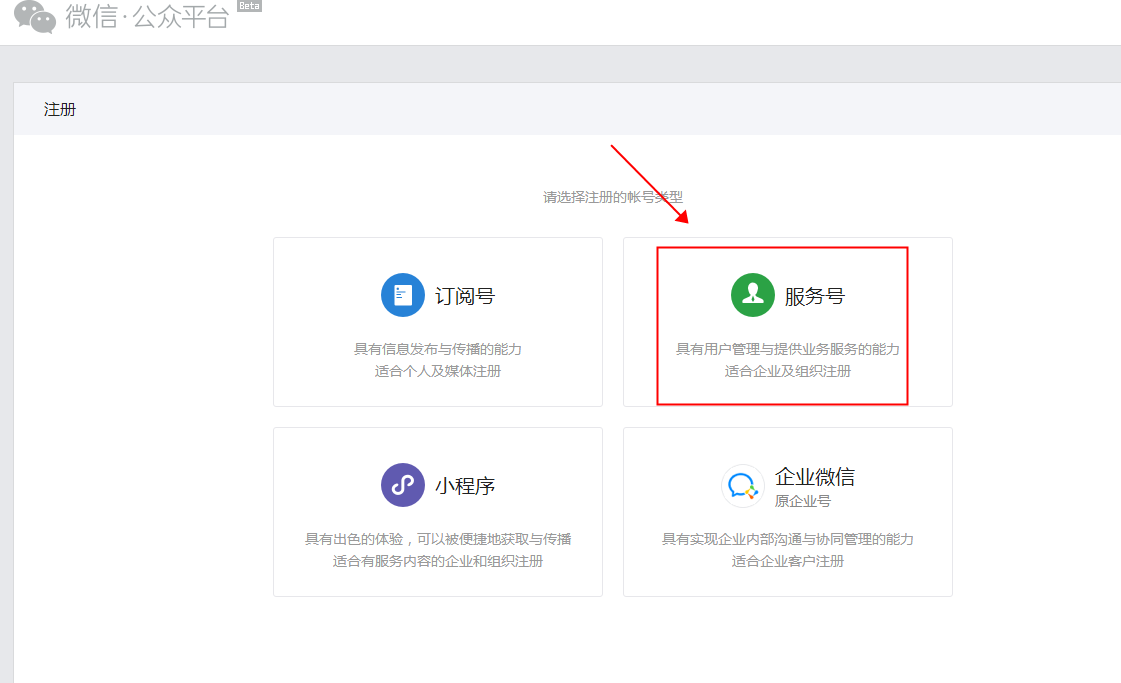This screenshot has width=1121, height=683.
Task: Click 具有用户管理与提供业务服务的能力 description
Action: [788, 349]
